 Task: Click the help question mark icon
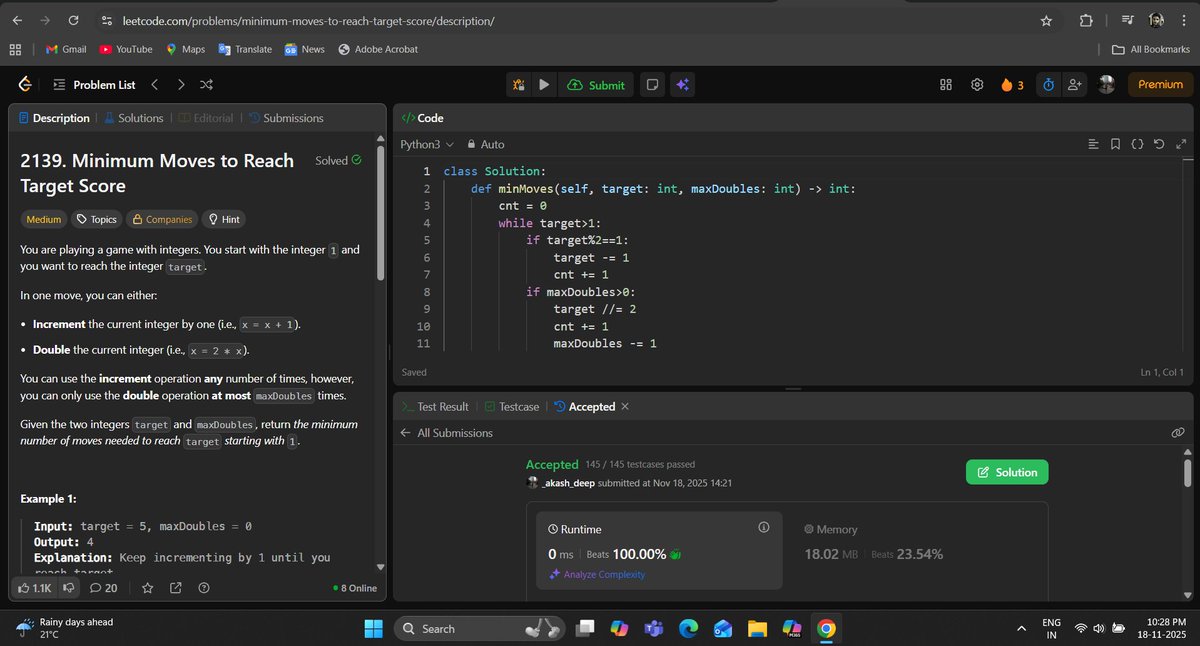[204, 588]
